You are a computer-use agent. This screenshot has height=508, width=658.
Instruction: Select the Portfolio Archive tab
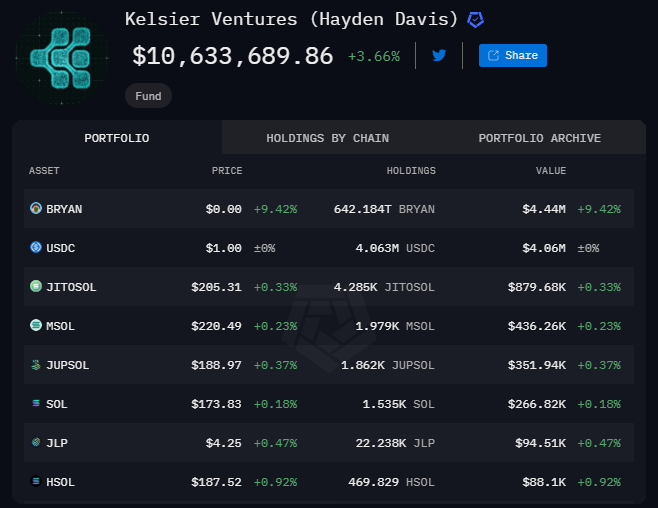pyautogui.click(x=539, y=138)
